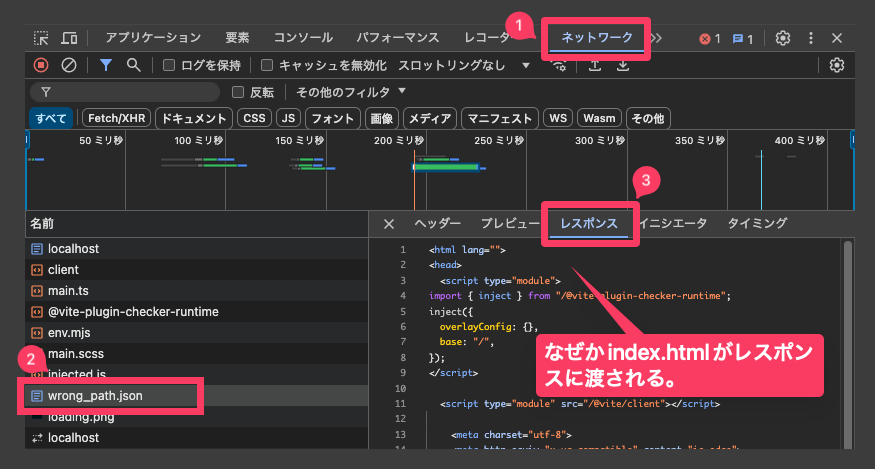Open the タイミング details tab
875x469 pixels.
pos(757,223)
